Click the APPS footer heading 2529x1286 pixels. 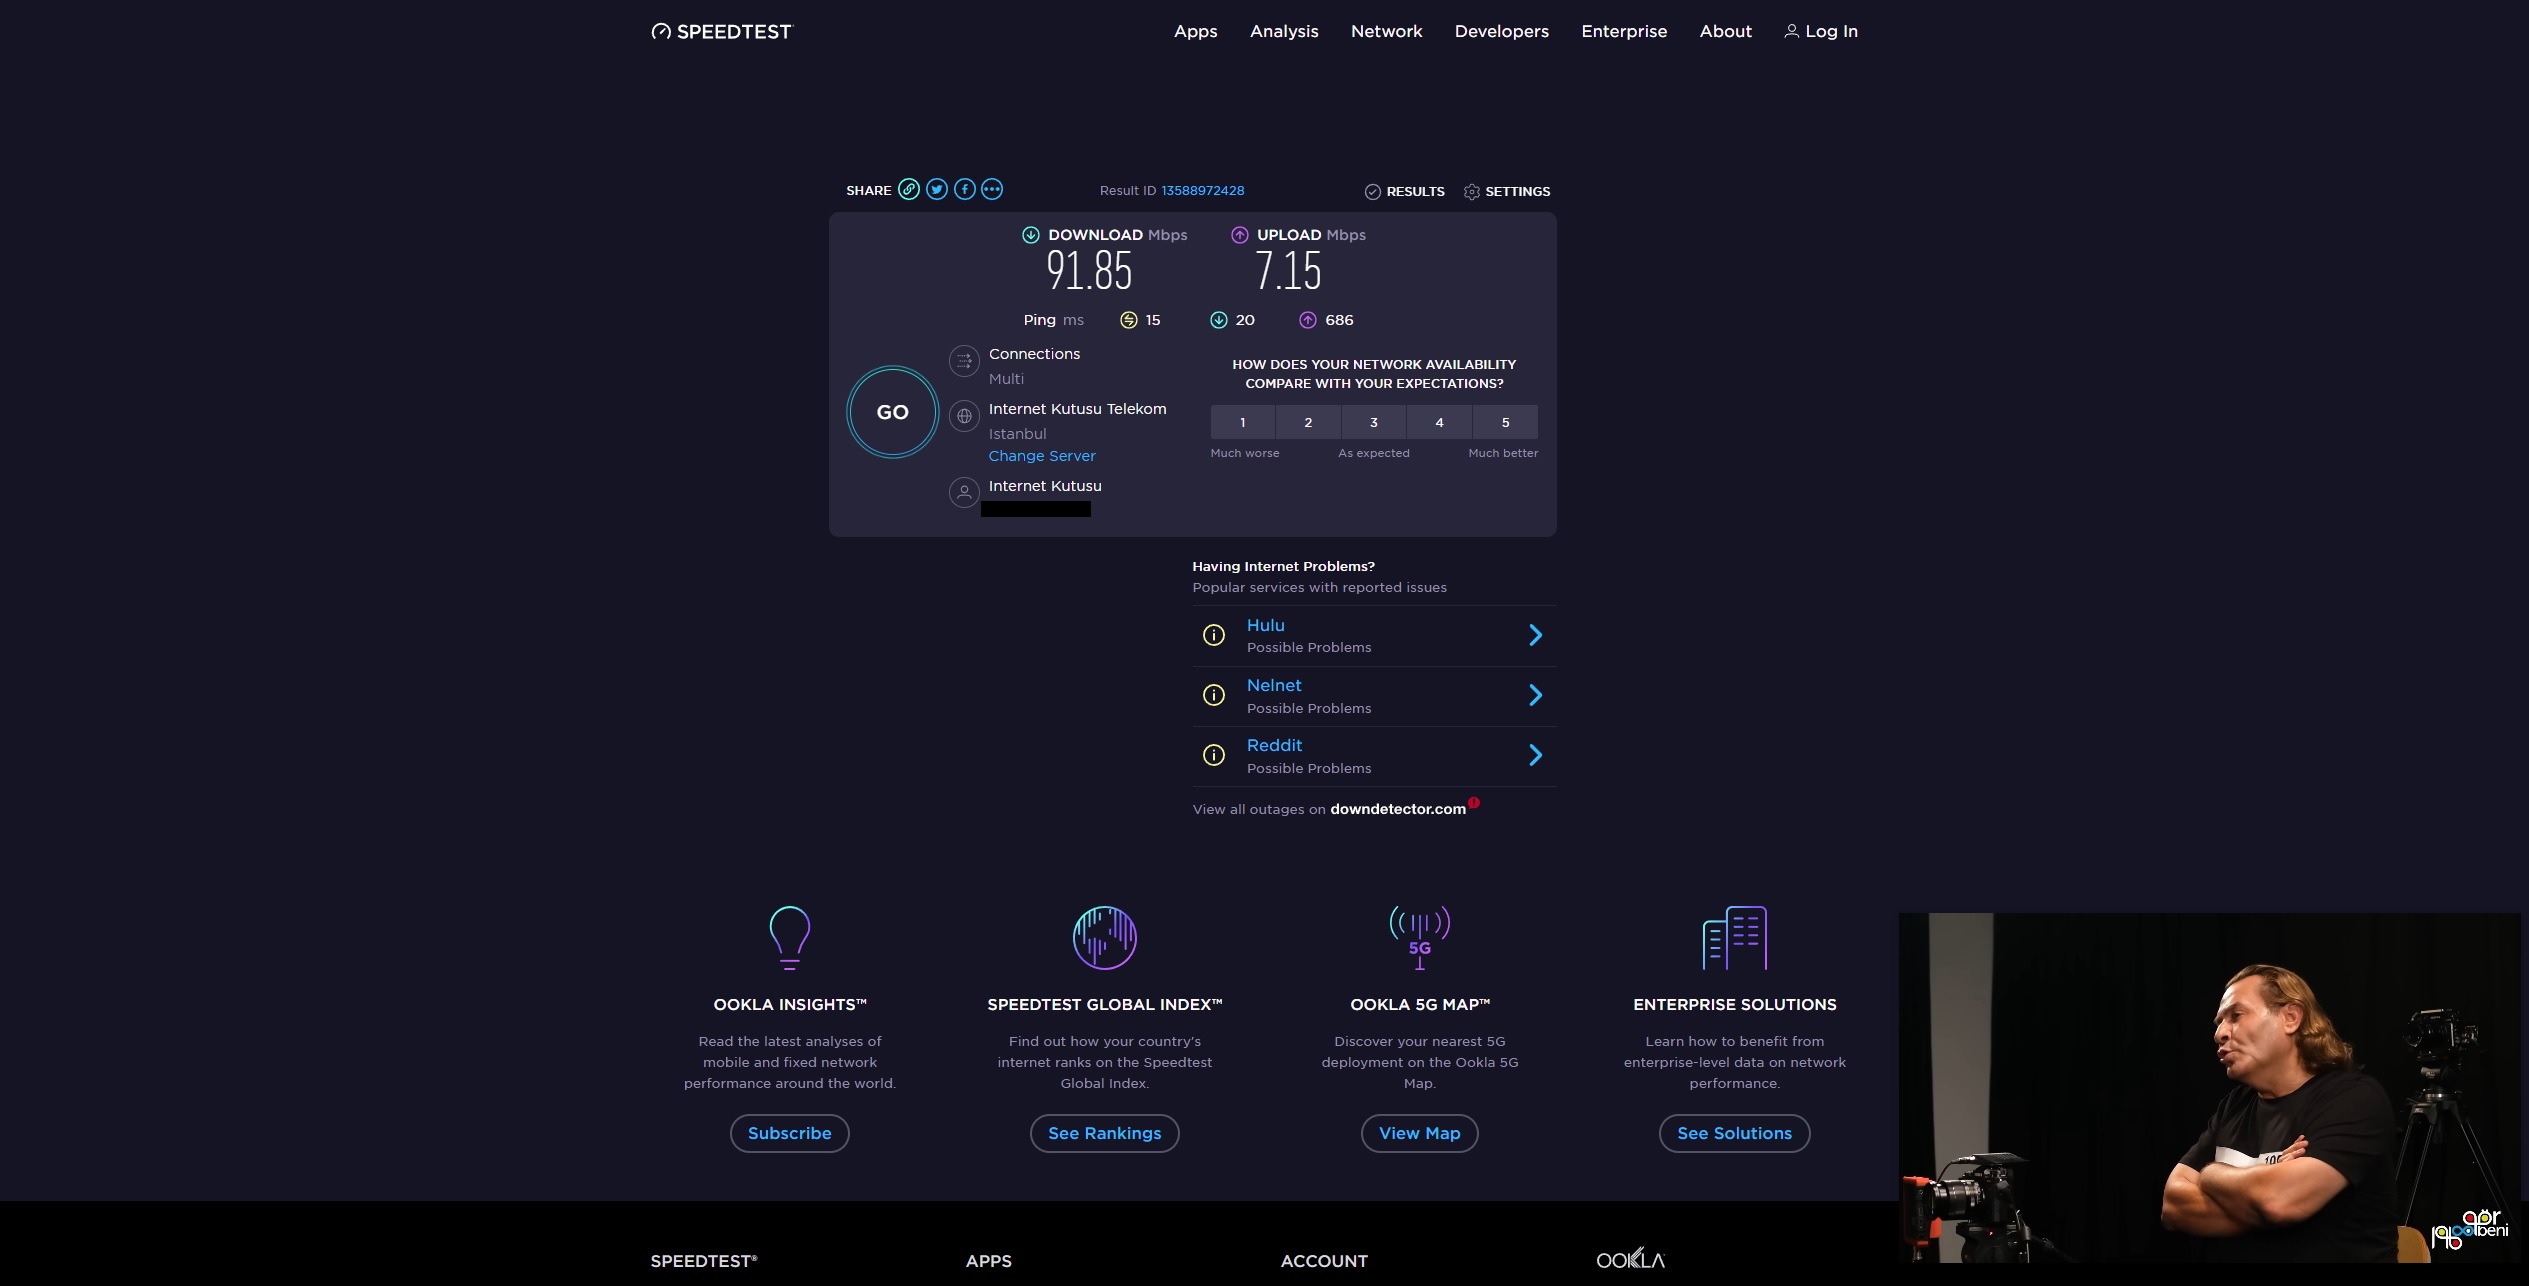[x=988, y=1261]
